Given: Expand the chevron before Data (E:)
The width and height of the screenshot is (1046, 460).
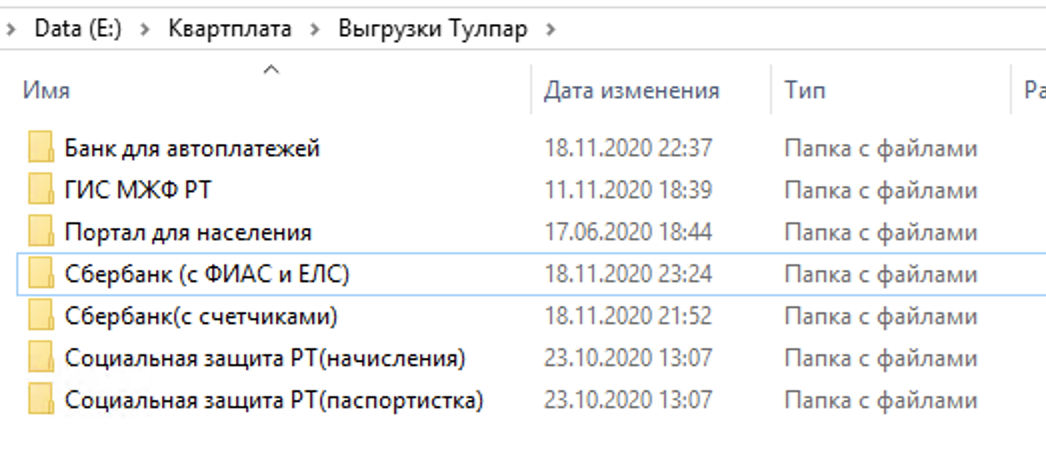Looking at the screenshot, I should pos(10,29).
